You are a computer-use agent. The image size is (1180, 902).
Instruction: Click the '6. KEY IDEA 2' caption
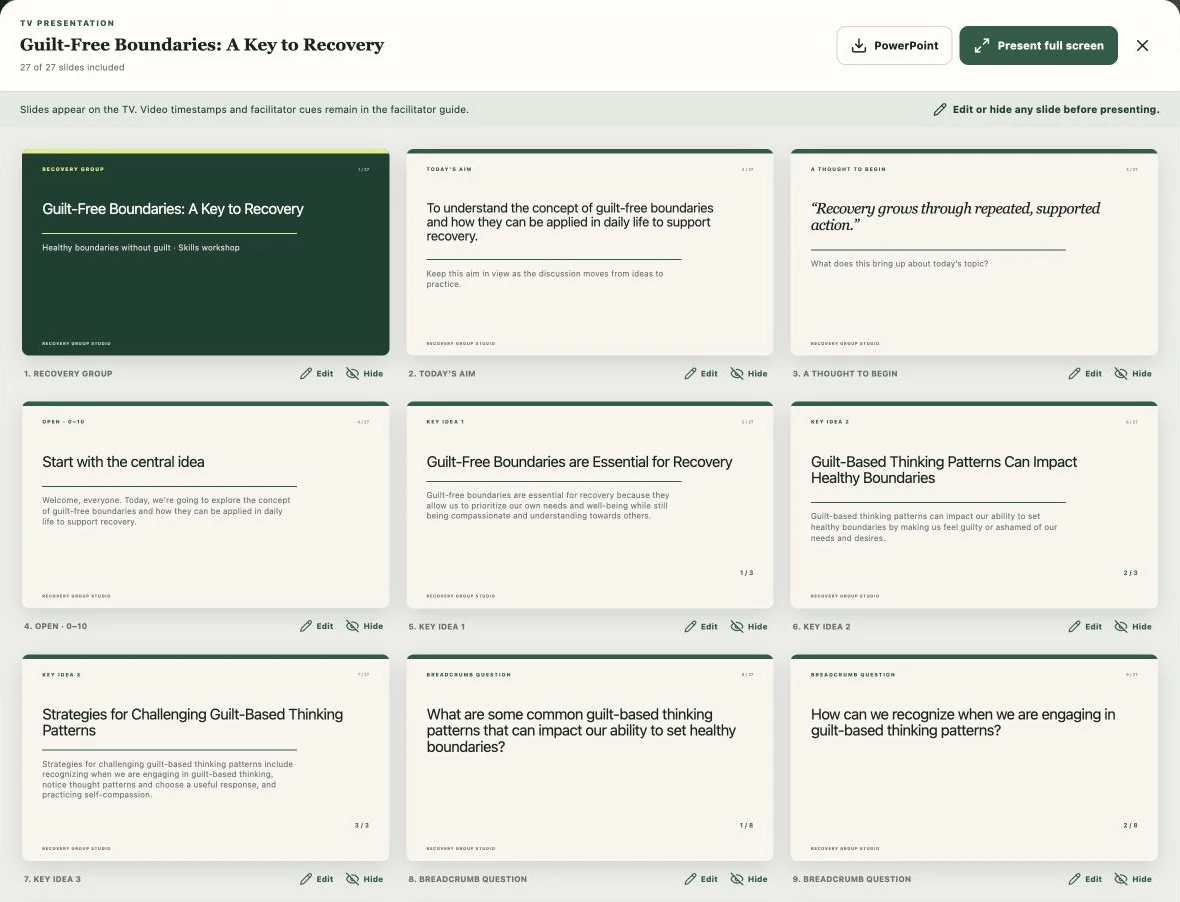(822, 626)
